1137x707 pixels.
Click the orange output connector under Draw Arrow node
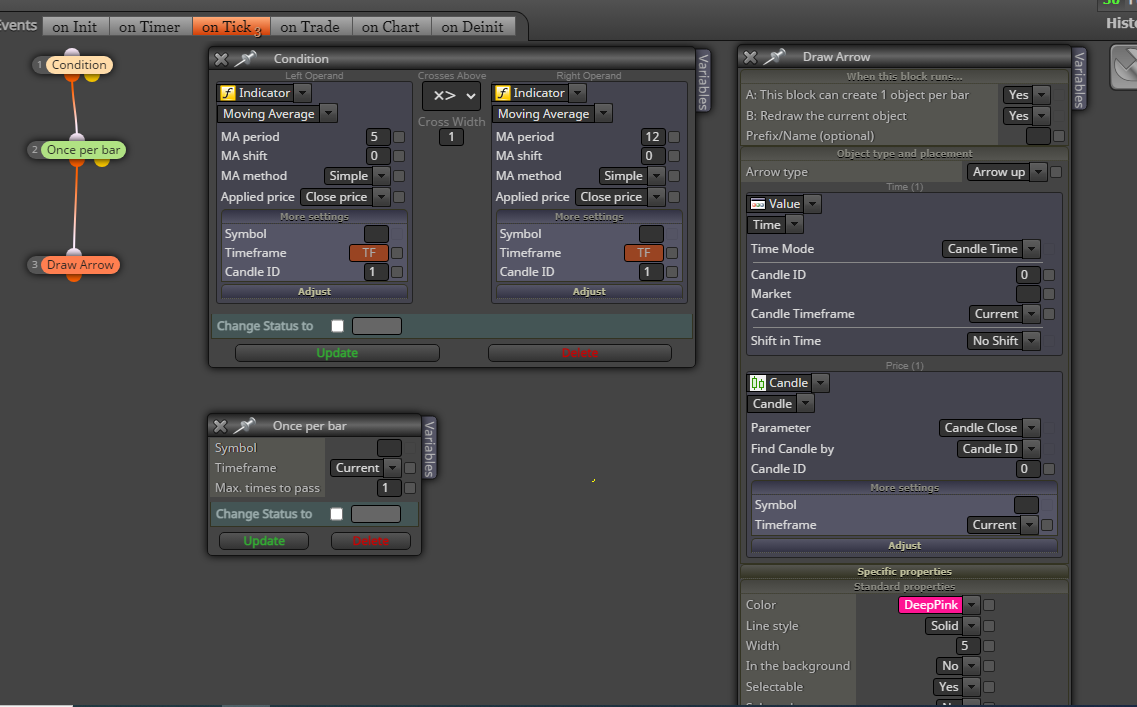74,277
